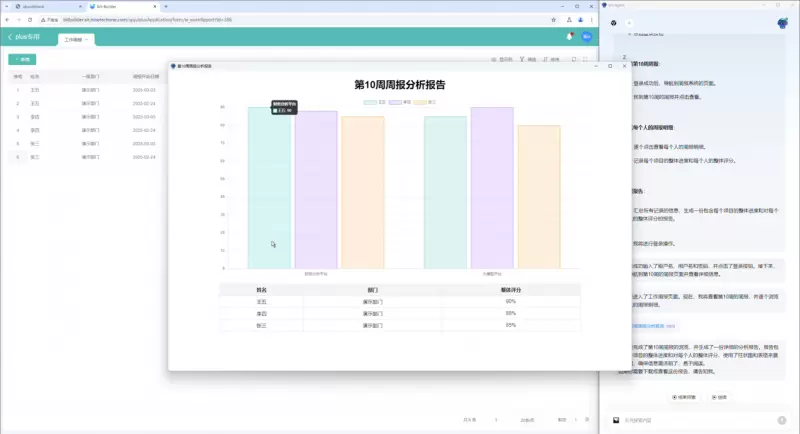The image size is (800, 434).
Task: Click the browser back arrow
Action: (x=9, y=19)
